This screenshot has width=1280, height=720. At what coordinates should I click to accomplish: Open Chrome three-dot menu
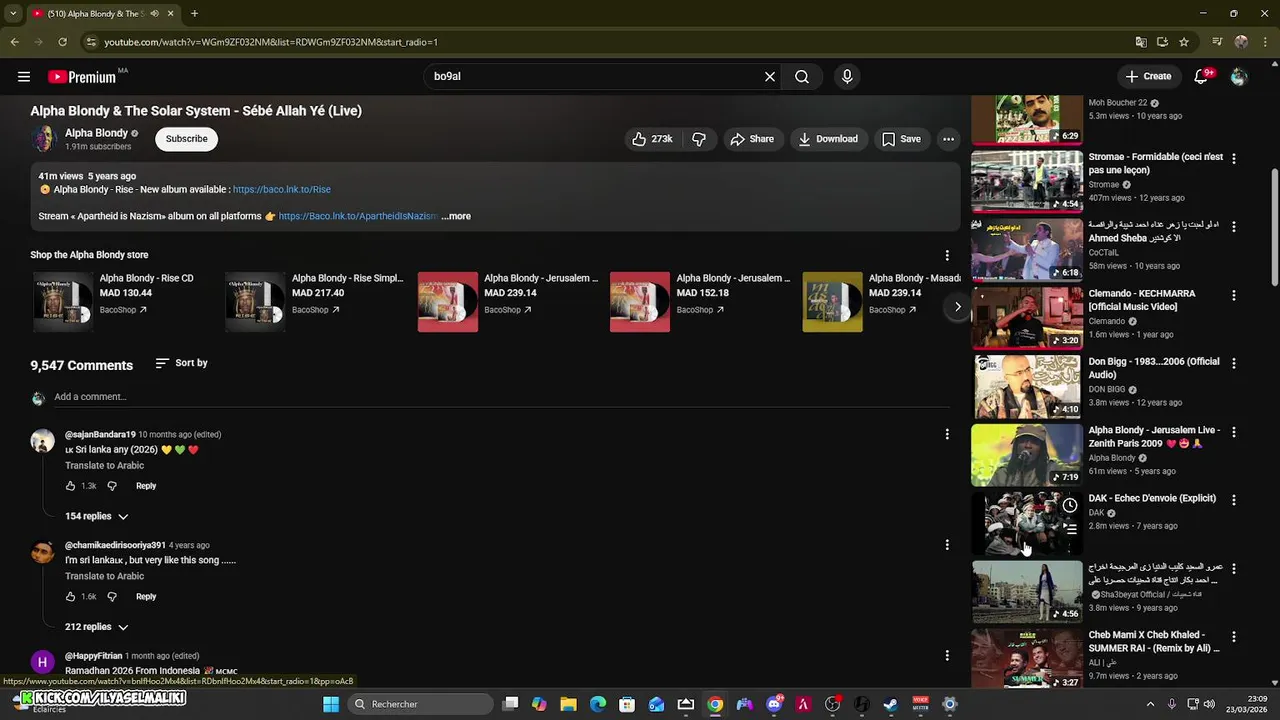pos(1264,42)
